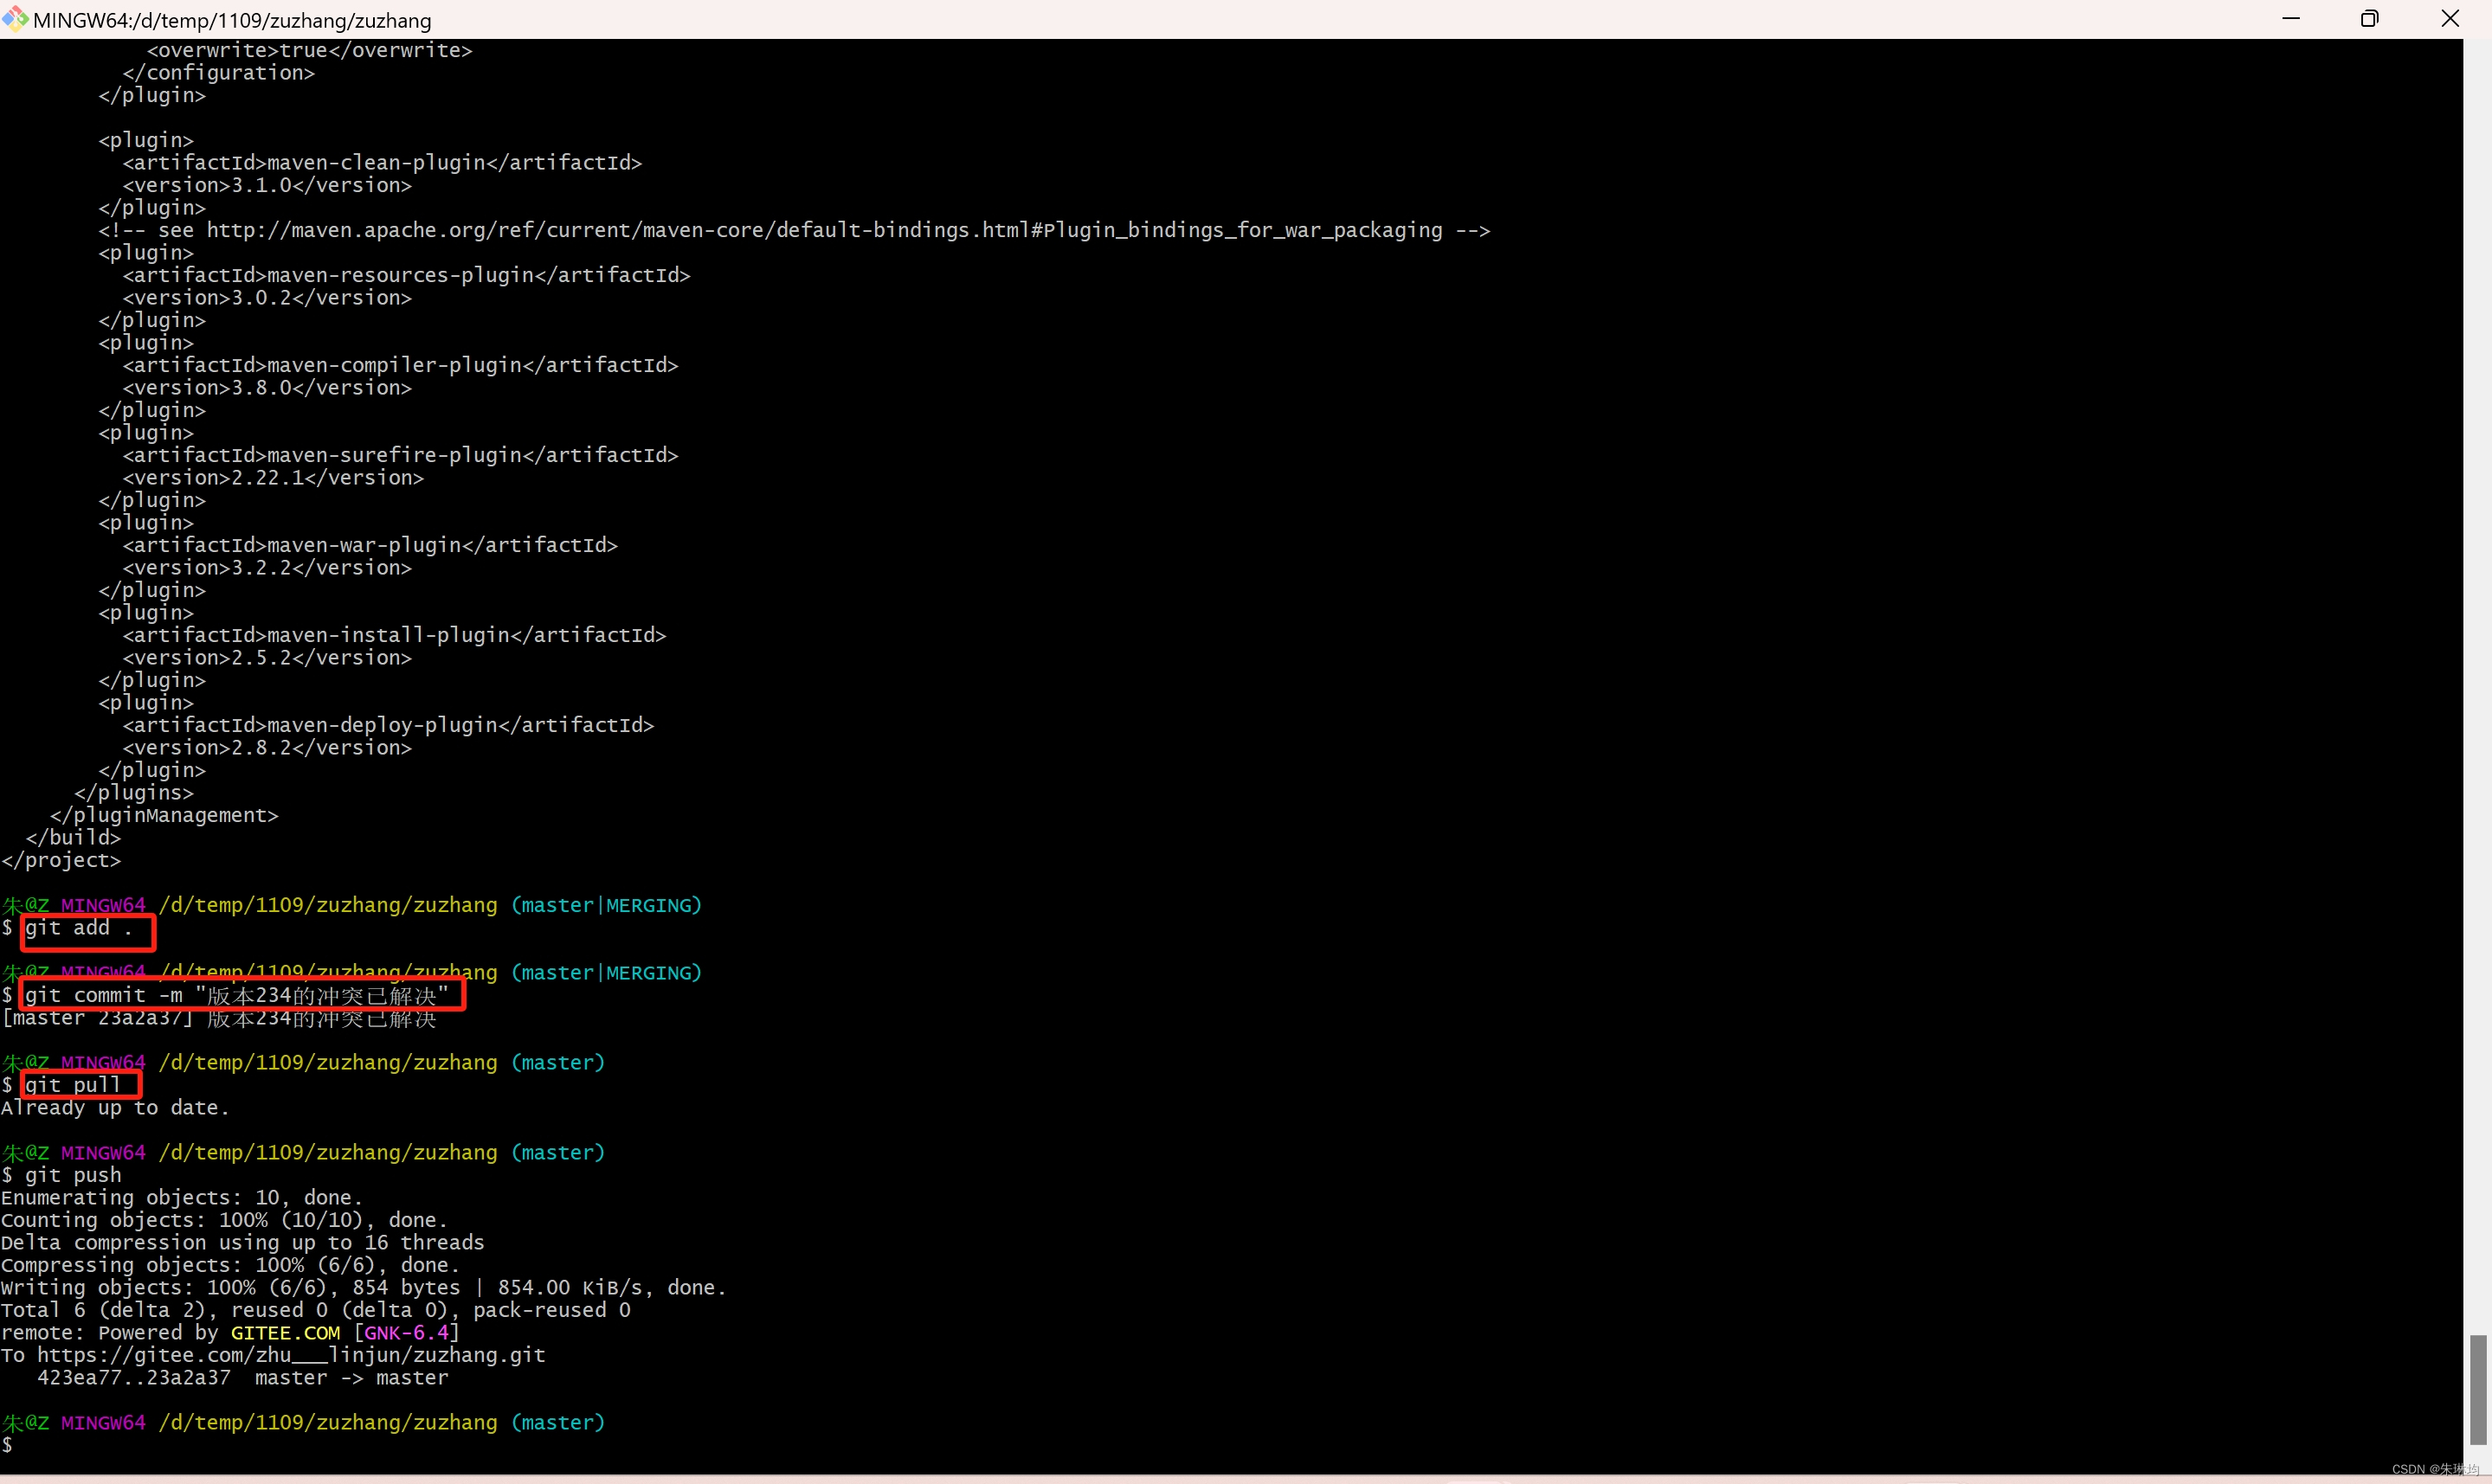This screenshot has height=1484, width=2492.
Task: Click on the git add command text
Action: coord(80,928)
